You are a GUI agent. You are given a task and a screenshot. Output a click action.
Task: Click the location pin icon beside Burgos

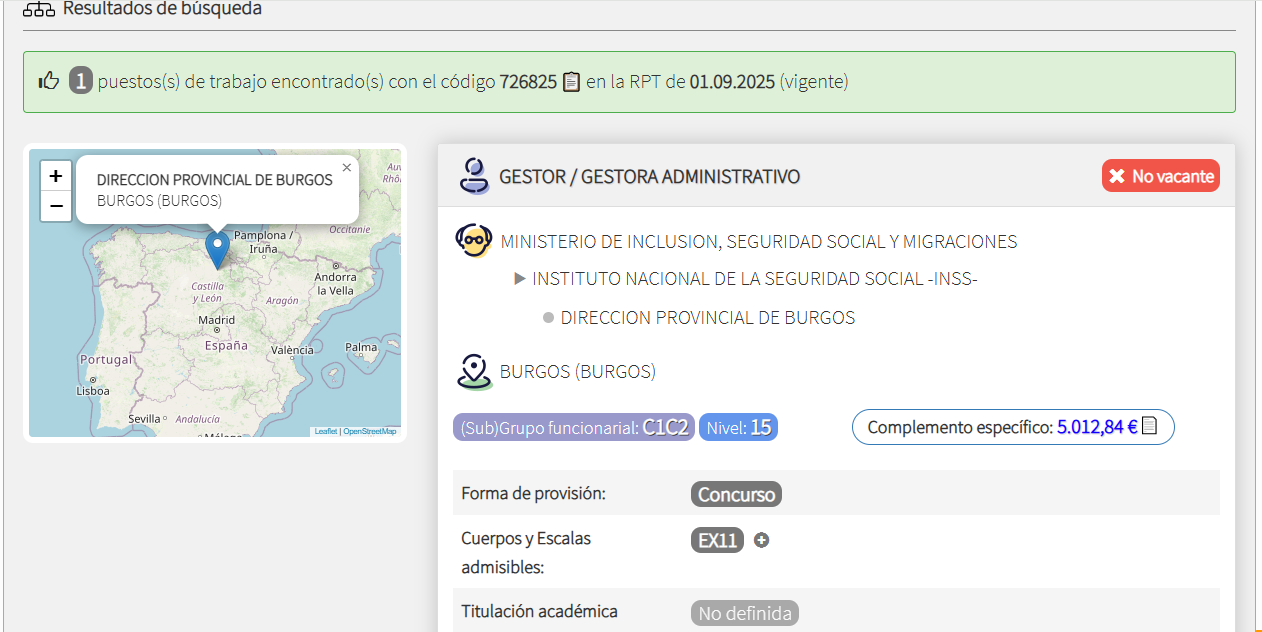474,371
